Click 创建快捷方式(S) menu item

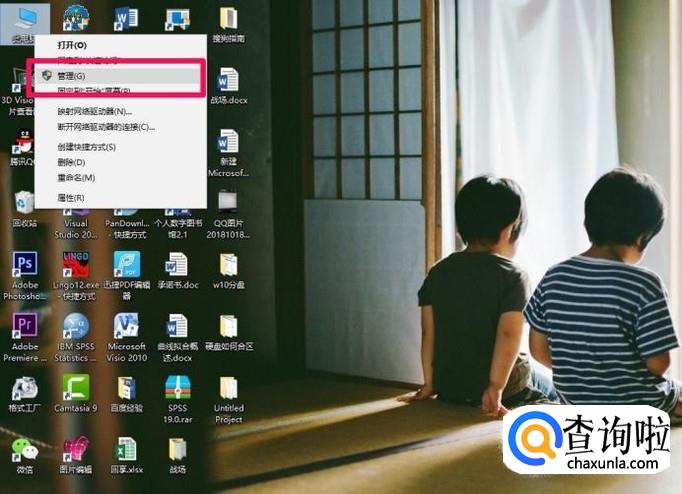tap(87, 147)
